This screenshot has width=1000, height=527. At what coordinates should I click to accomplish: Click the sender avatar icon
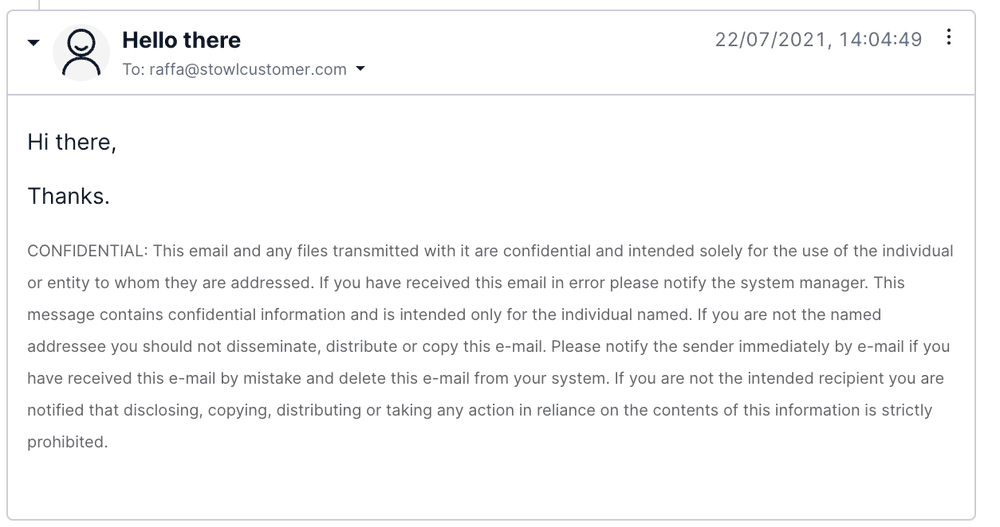[x=81, y=53]
